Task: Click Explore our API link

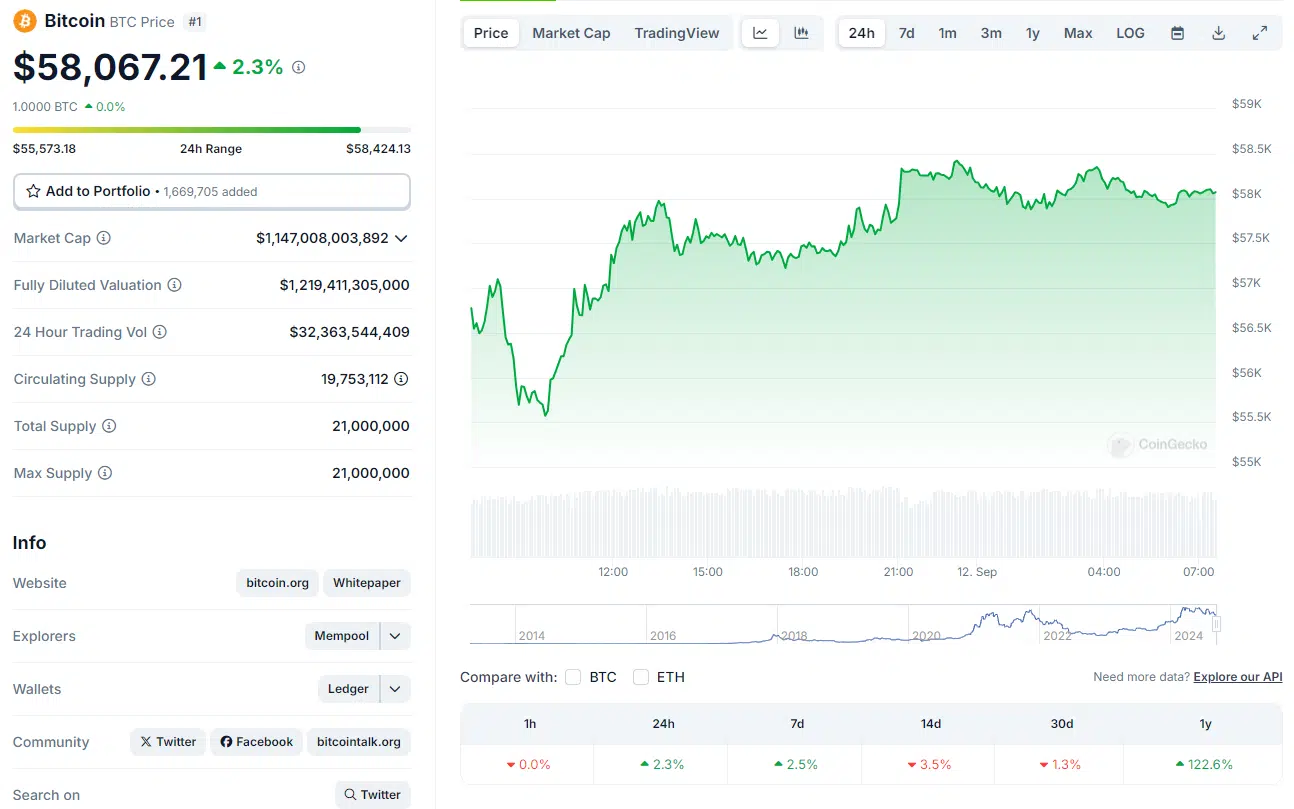Action: 1238,677
